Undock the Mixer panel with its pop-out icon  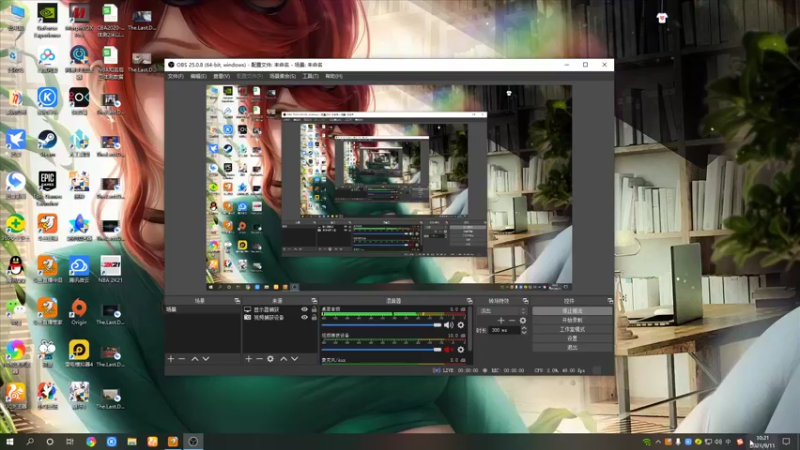(469, 301)
